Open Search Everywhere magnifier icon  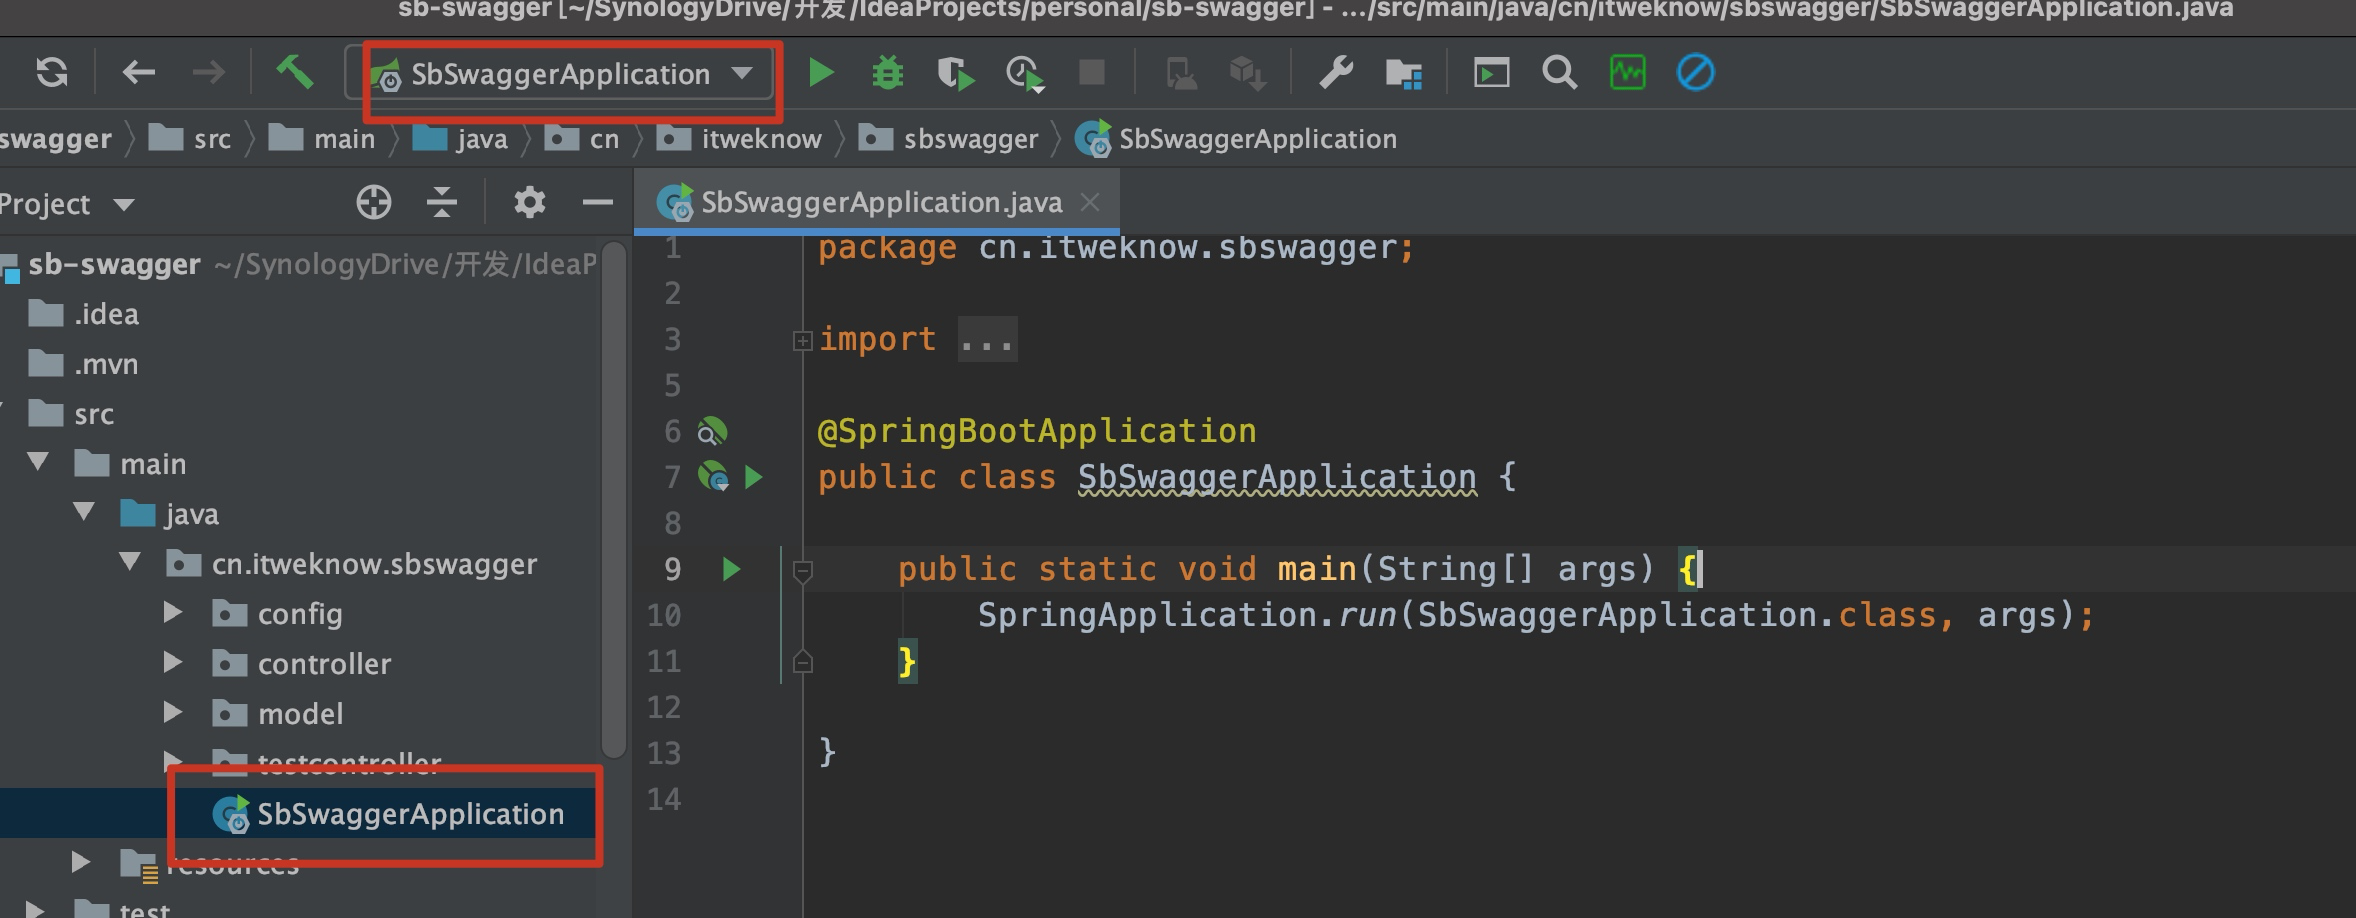[1559, 72]
